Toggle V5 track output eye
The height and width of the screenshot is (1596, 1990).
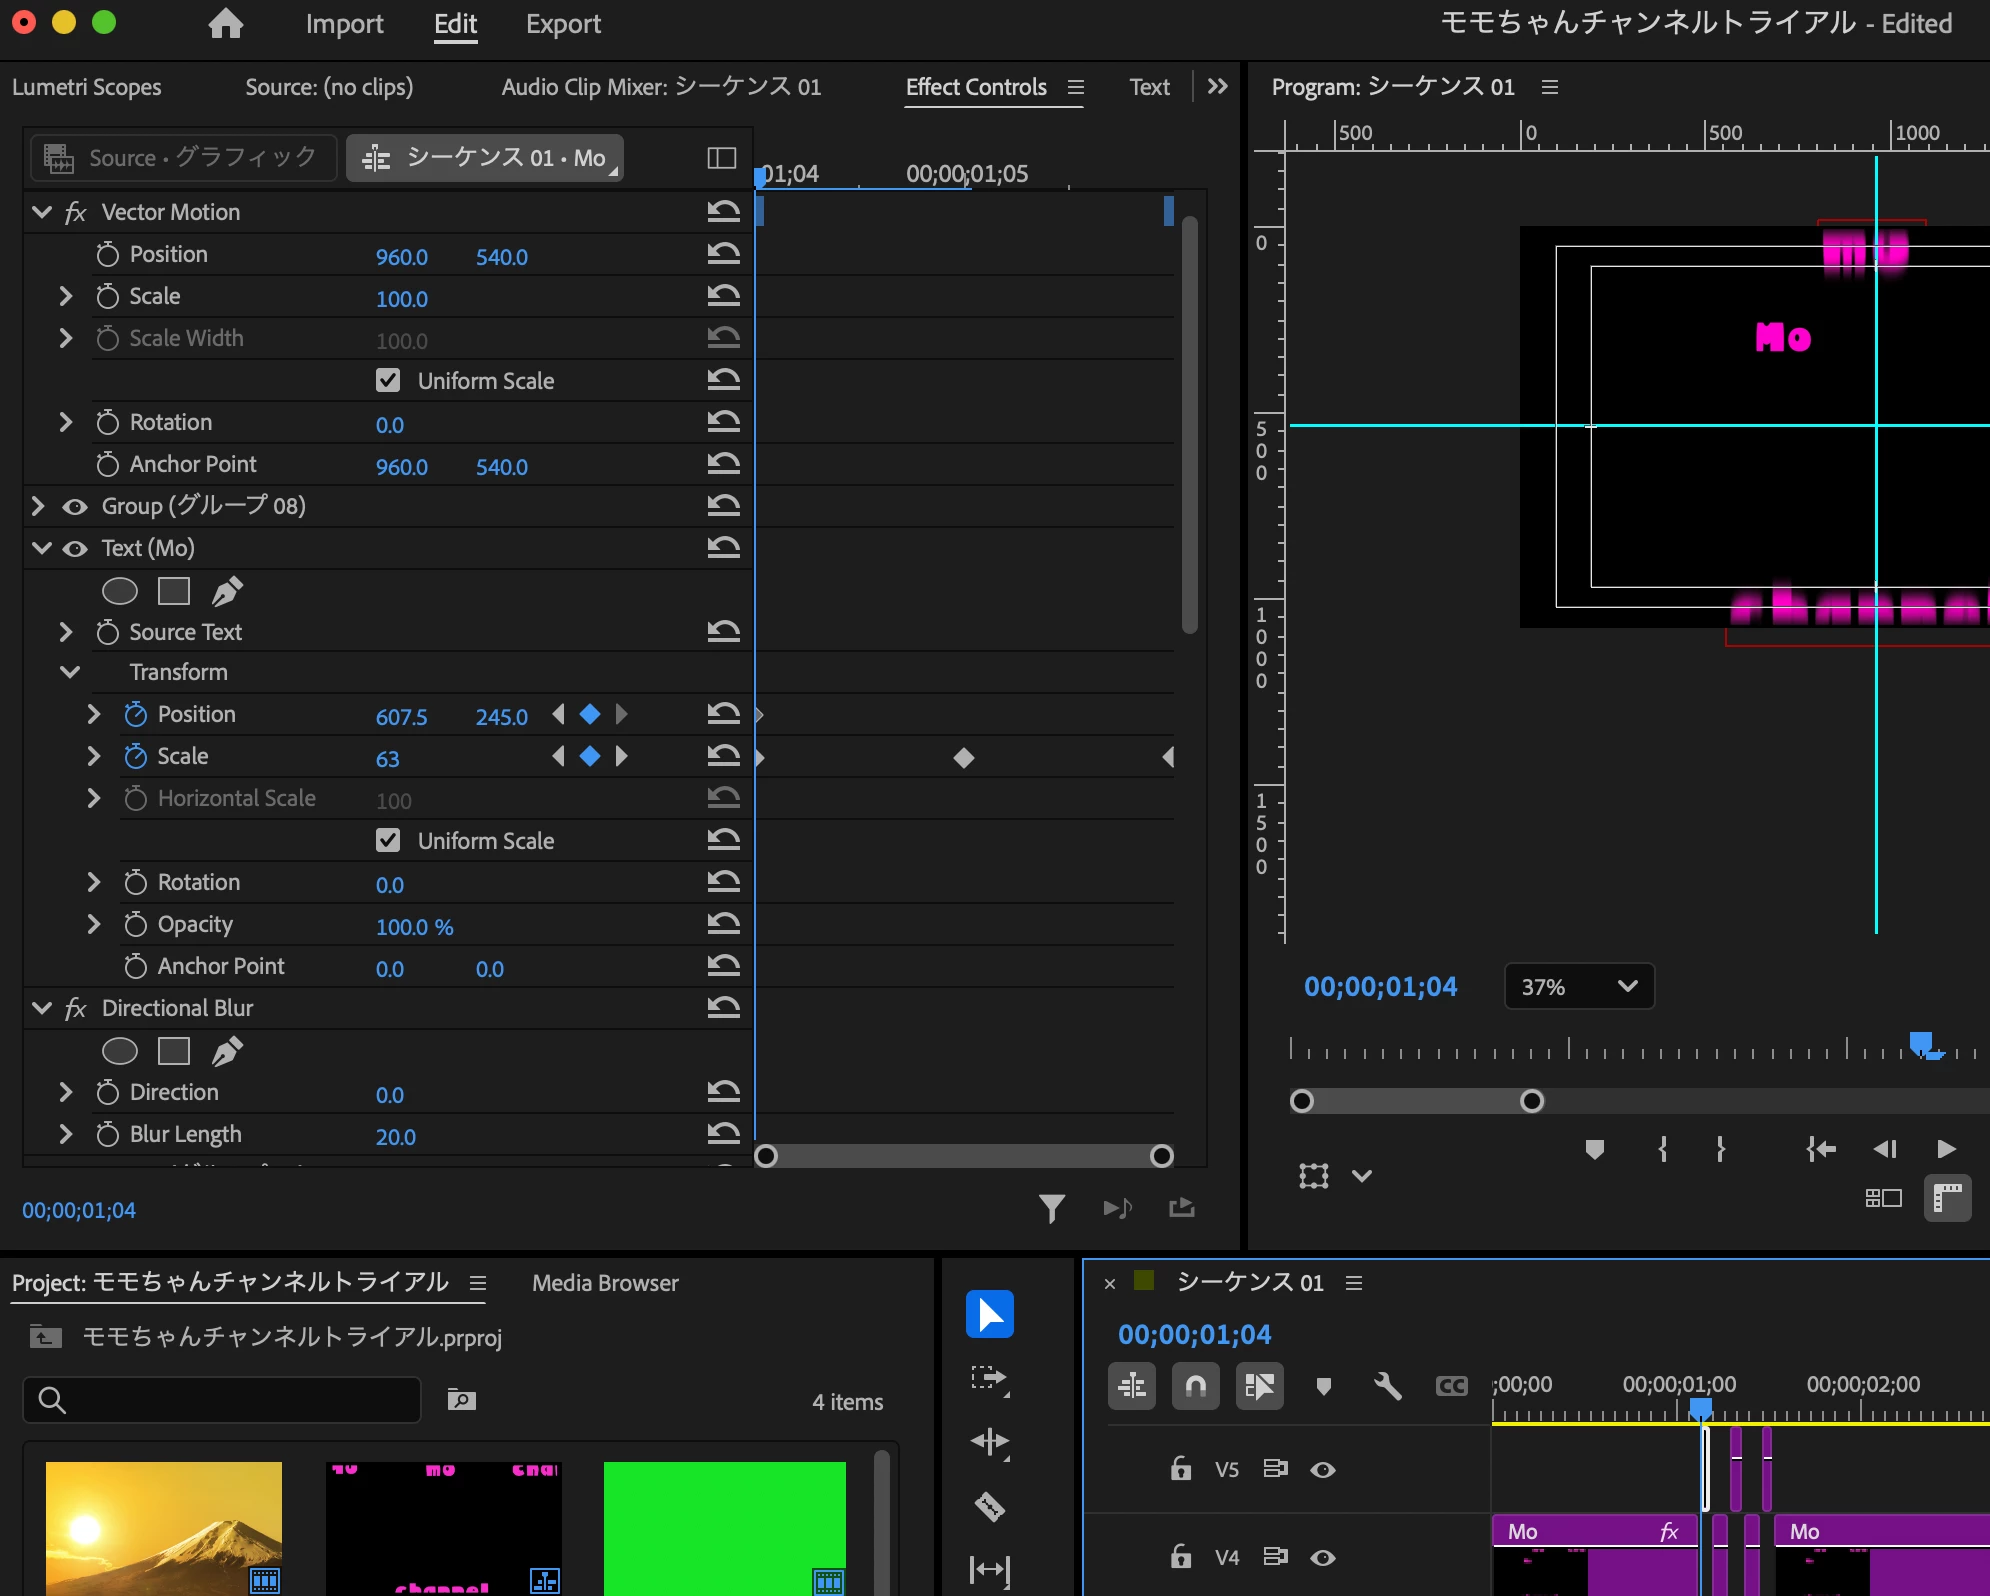pos(1322,1469)
